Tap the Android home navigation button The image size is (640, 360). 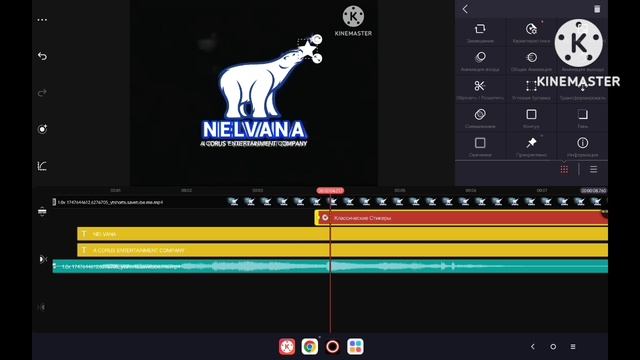pyautogui.click(x=553, y=347)
